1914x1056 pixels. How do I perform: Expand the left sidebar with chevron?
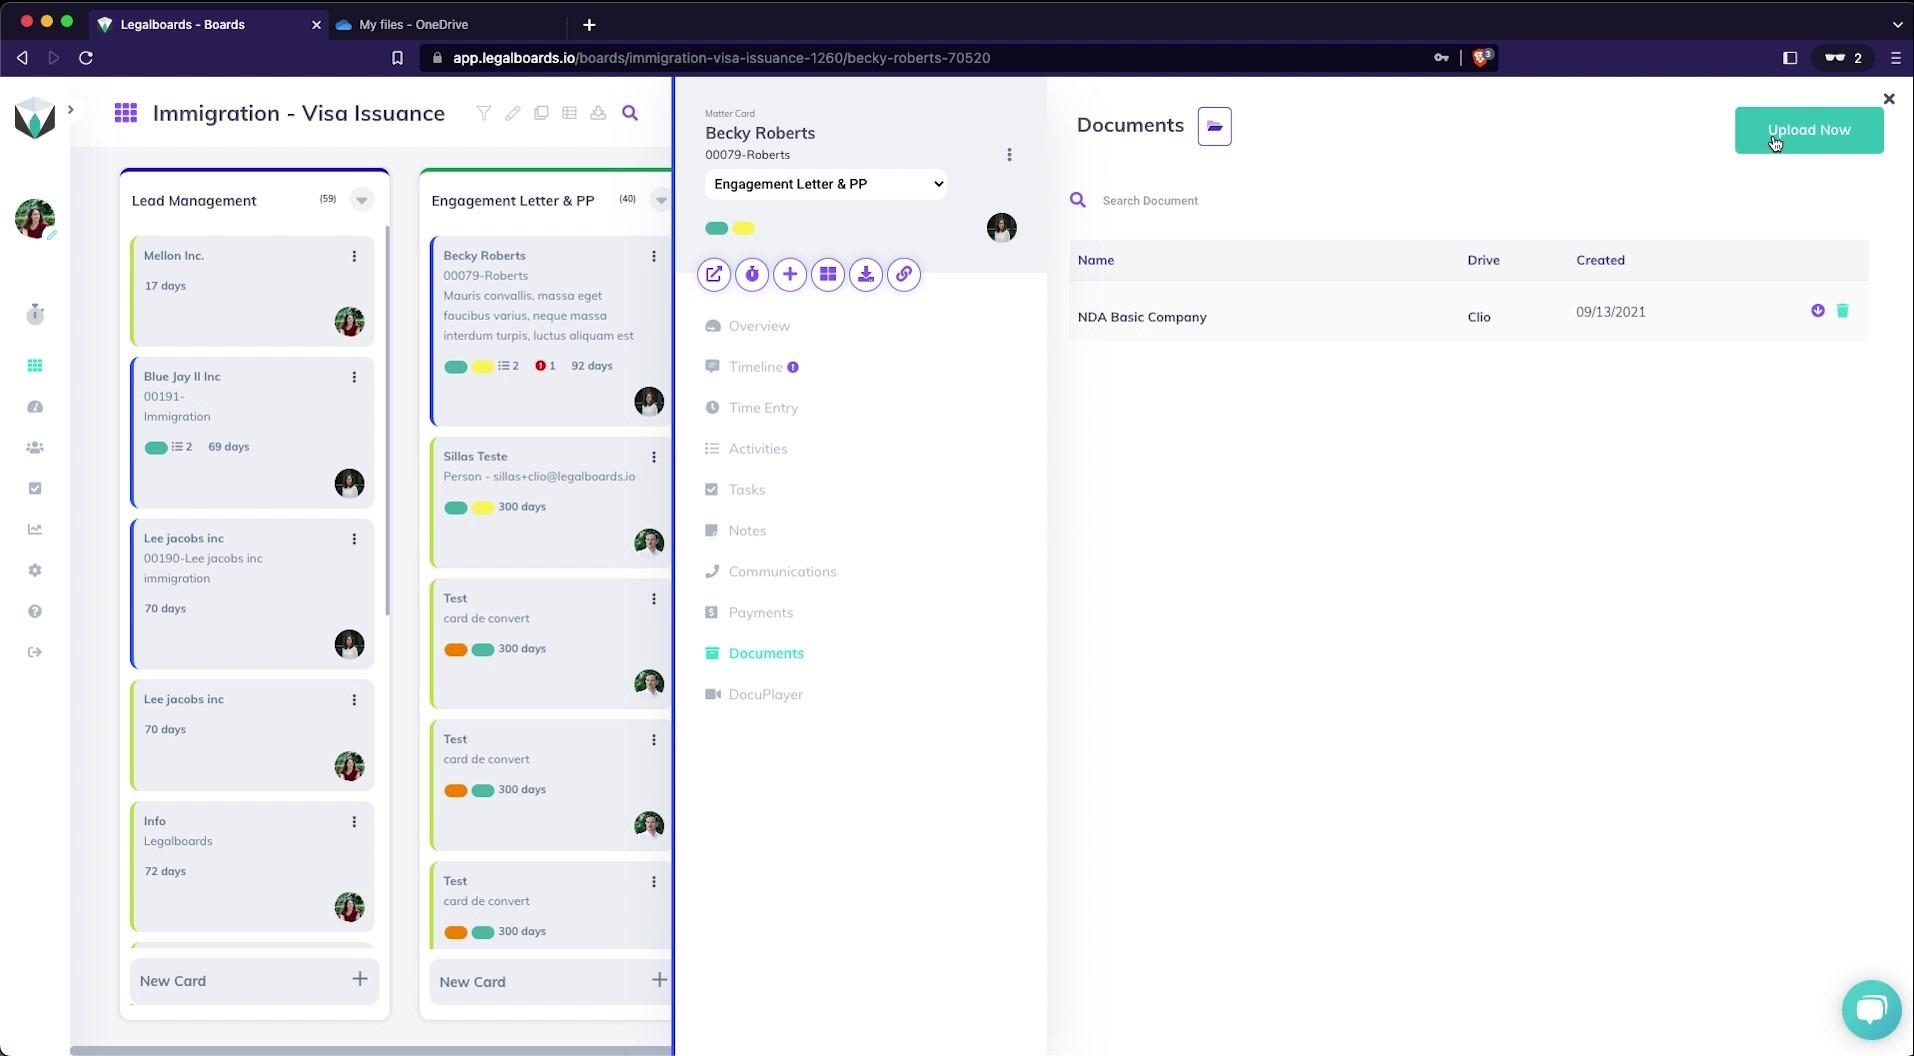(x=71, y=109)
